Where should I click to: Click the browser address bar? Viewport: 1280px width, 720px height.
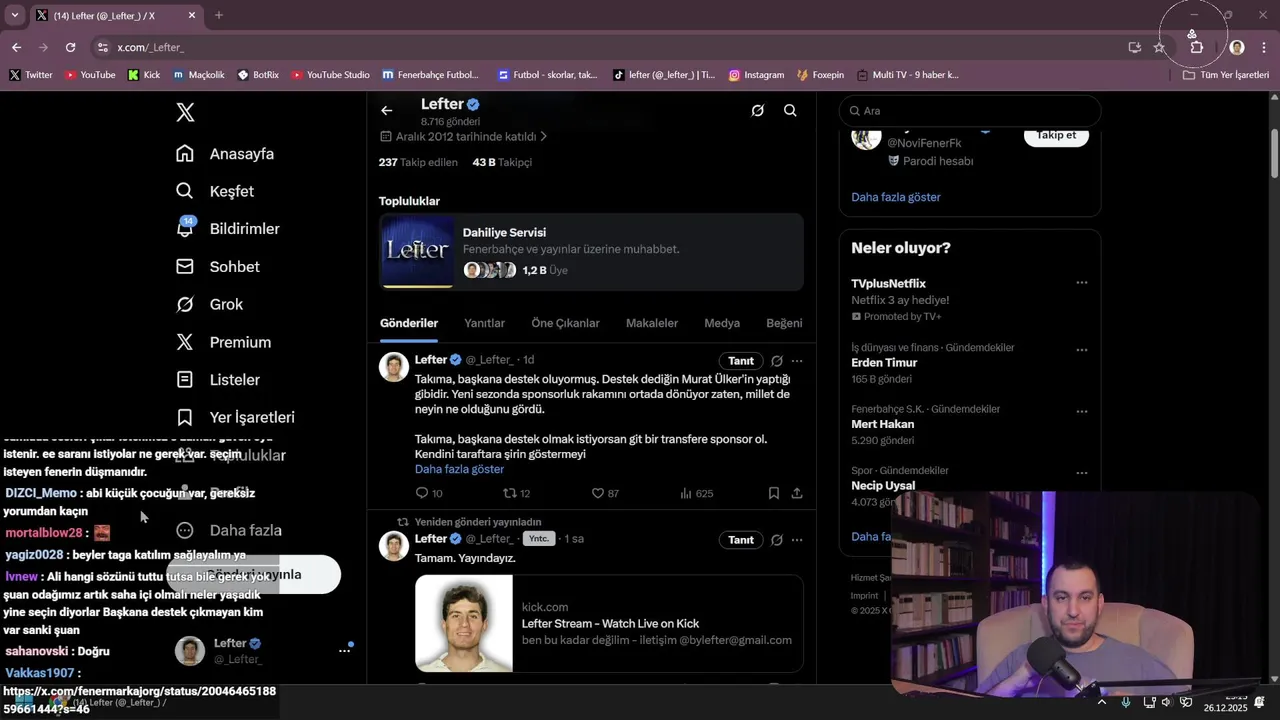(610, 47)
